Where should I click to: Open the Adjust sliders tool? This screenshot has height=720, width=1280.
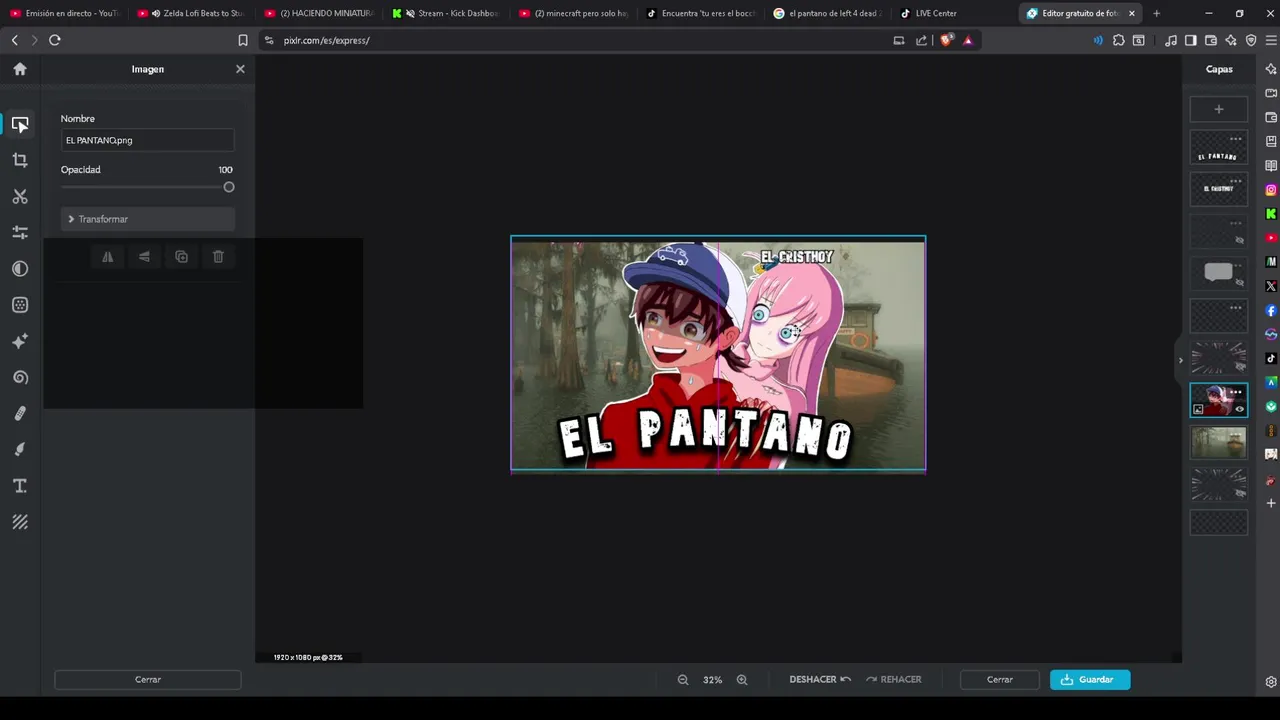pyautogui.click(x=20, y=233)
